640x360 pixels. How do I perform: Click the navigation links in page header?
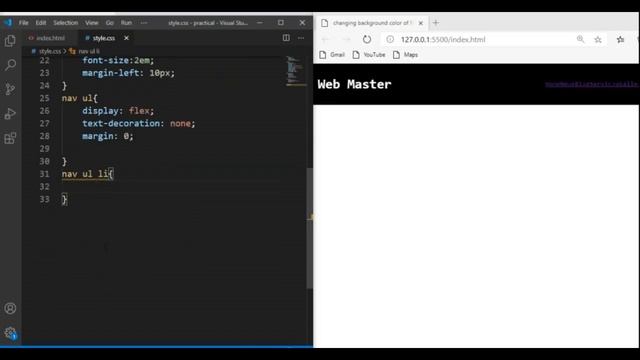coord(592,84)
